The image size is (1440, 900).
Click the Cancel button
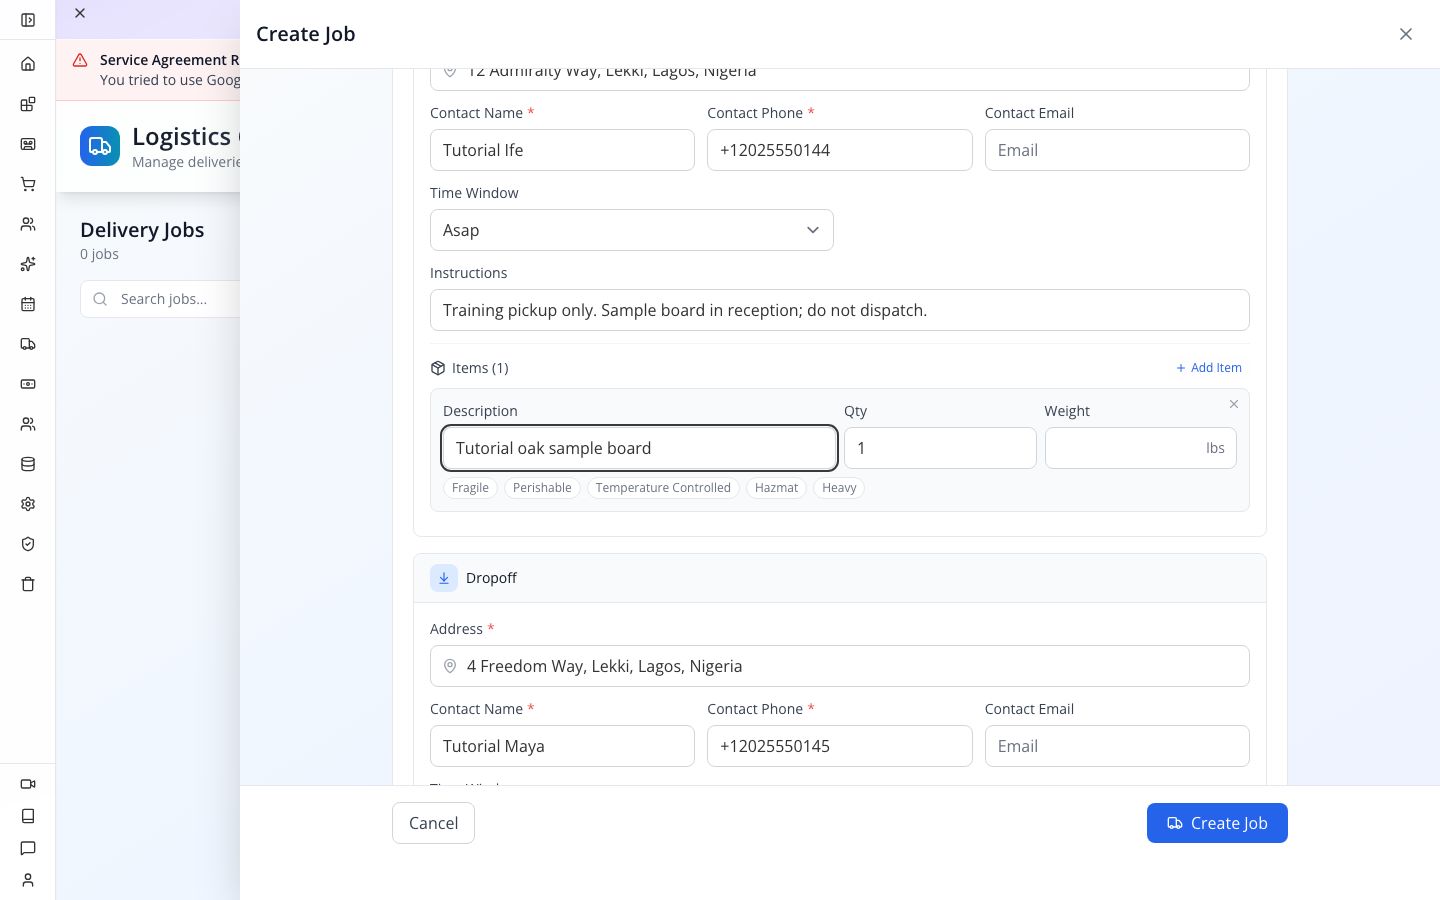(x=433, y=823)
